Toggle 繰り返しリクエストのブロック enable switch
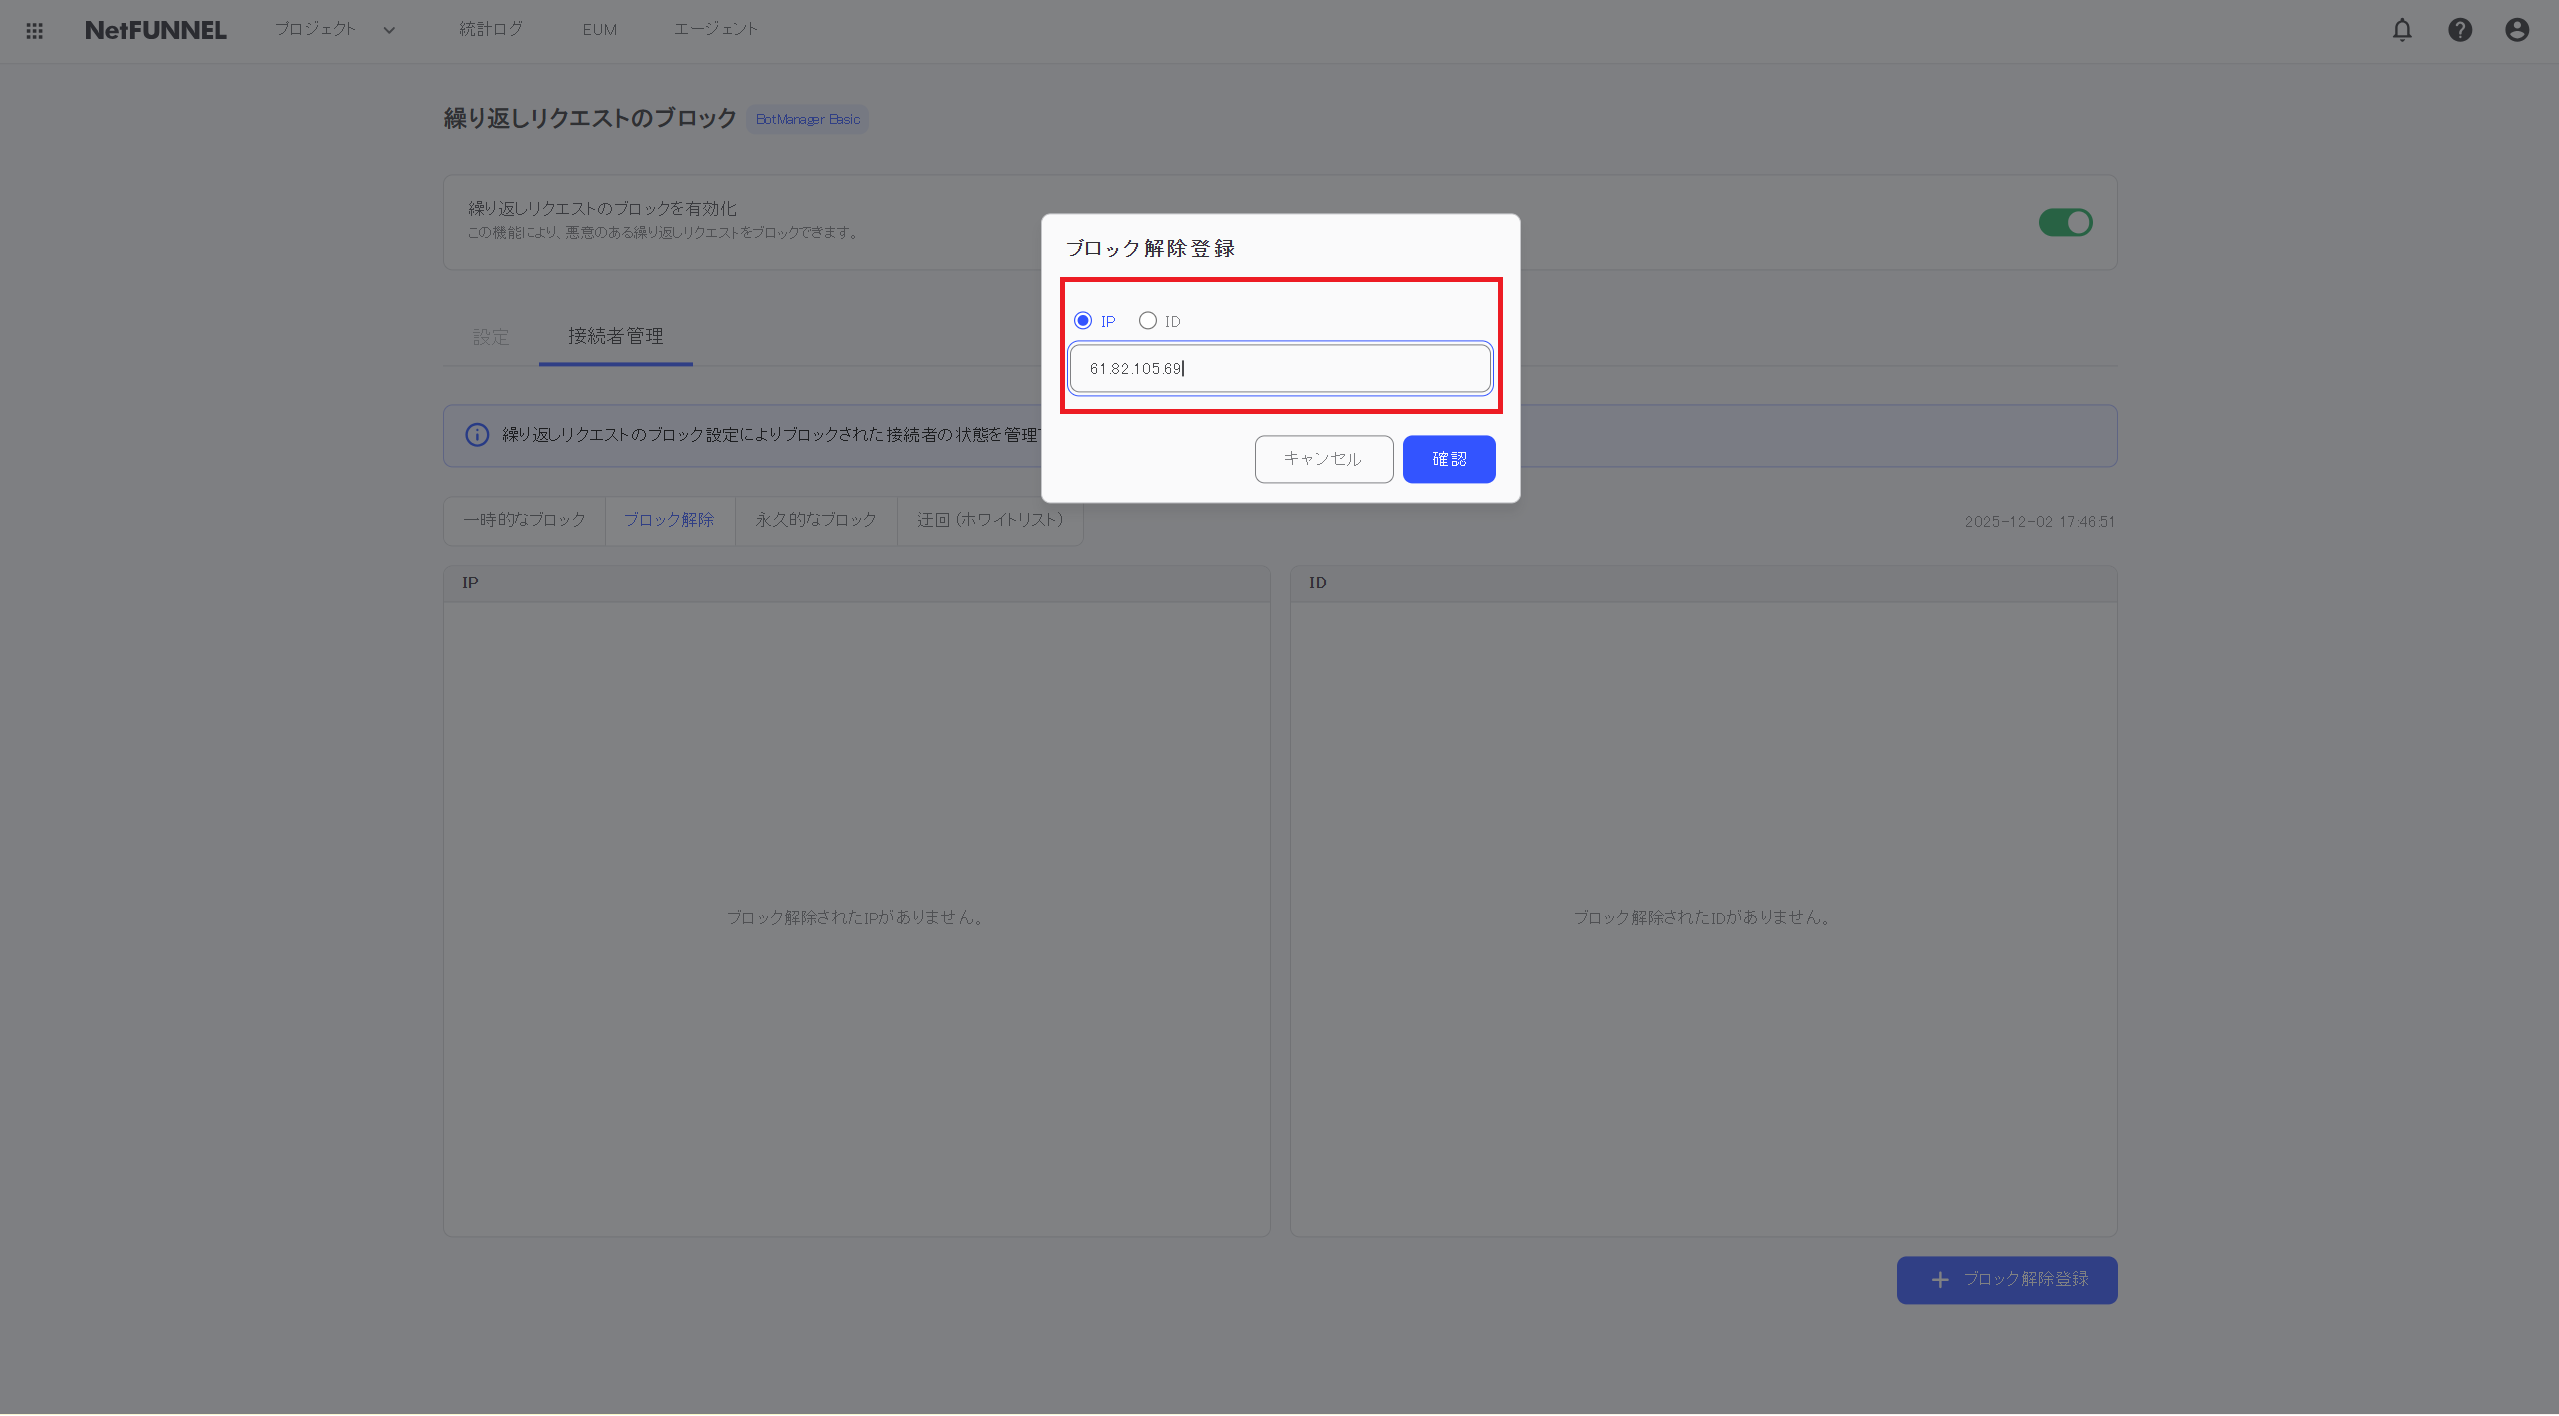Viewport: 2559px width, 1416px height. 2065,222
